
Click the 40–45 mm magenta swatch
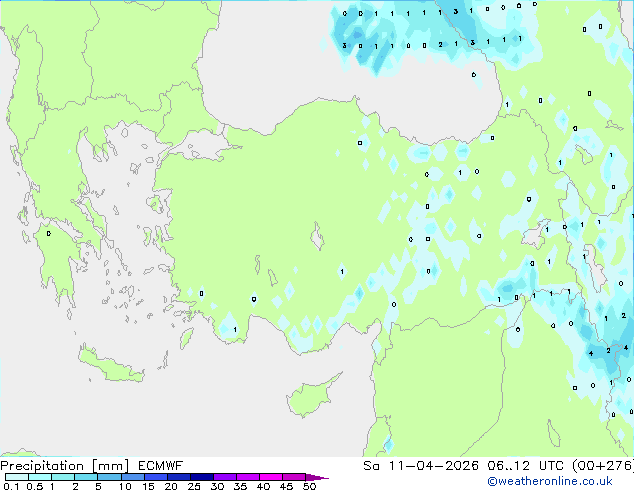click(271, 477)
